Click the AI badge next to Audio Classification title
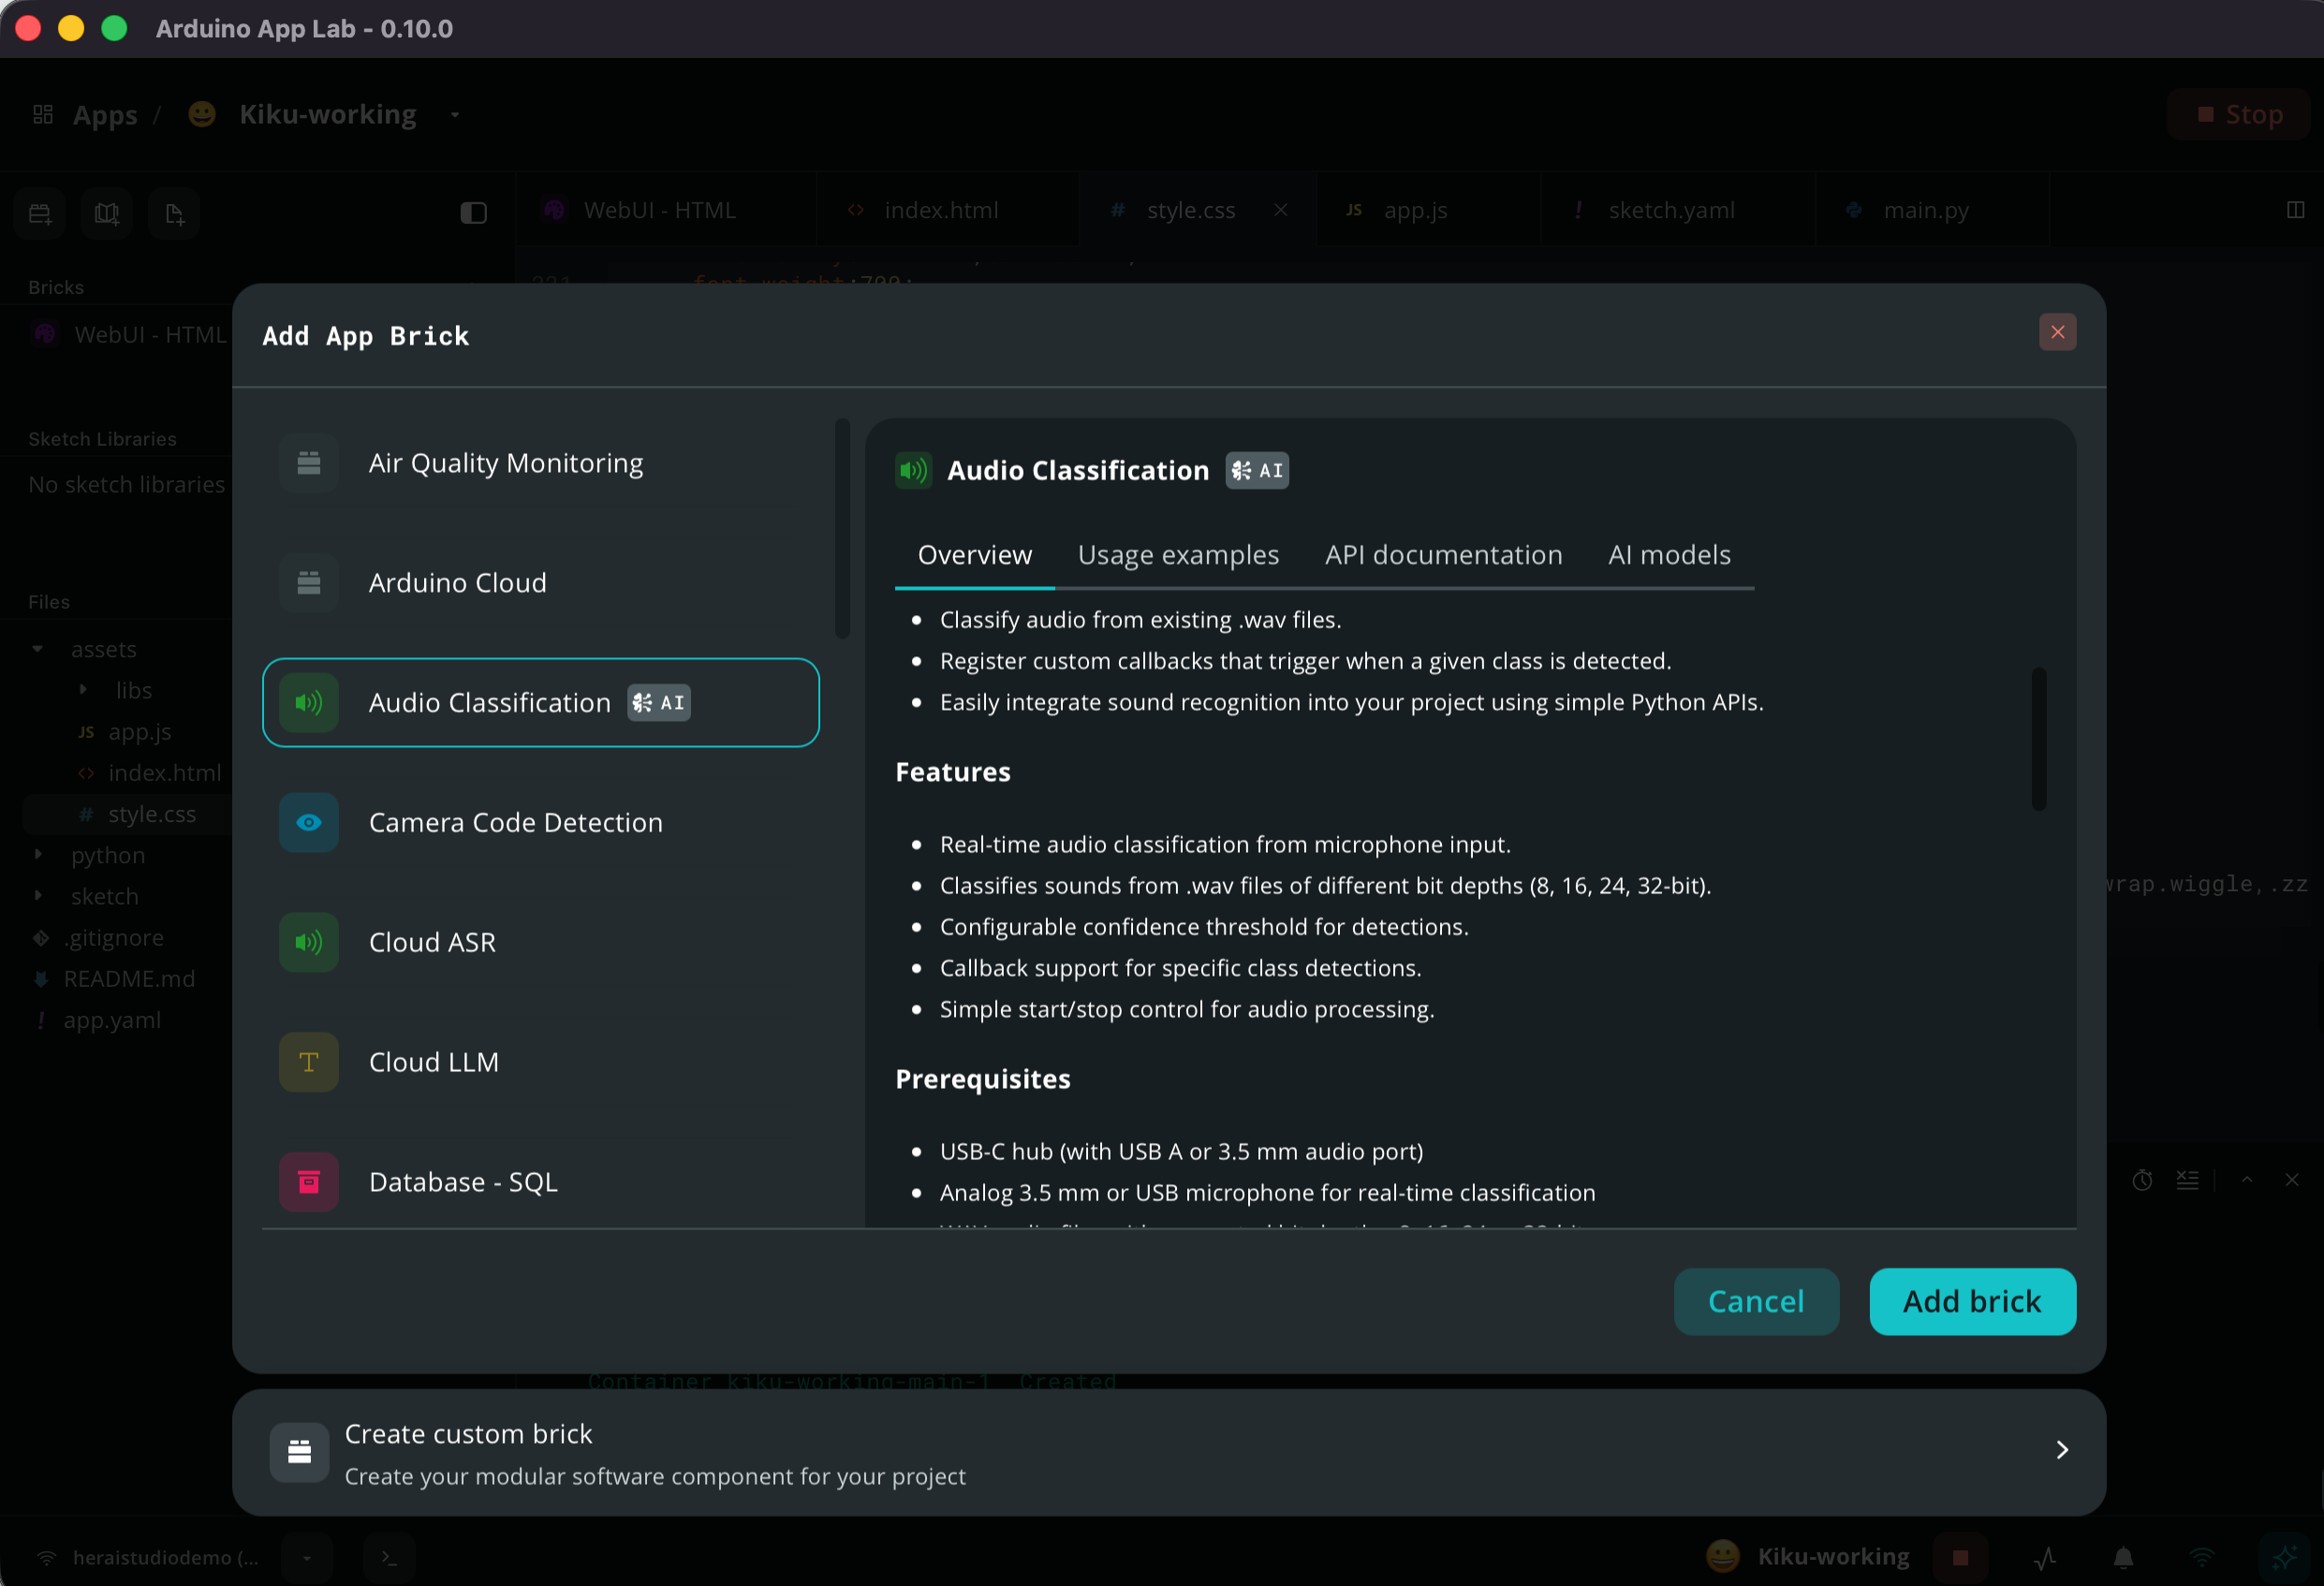 (1257, 471)
